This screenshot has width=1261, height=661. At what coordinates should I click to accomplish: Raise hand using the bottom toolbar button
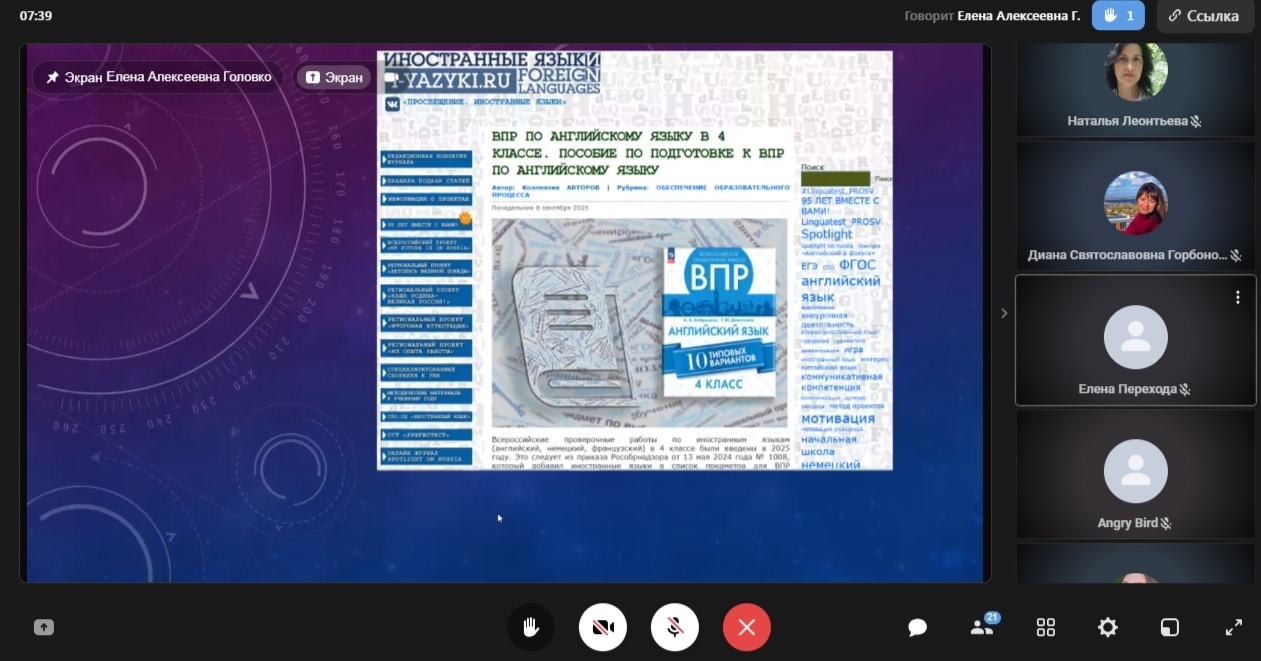[530, 628]
